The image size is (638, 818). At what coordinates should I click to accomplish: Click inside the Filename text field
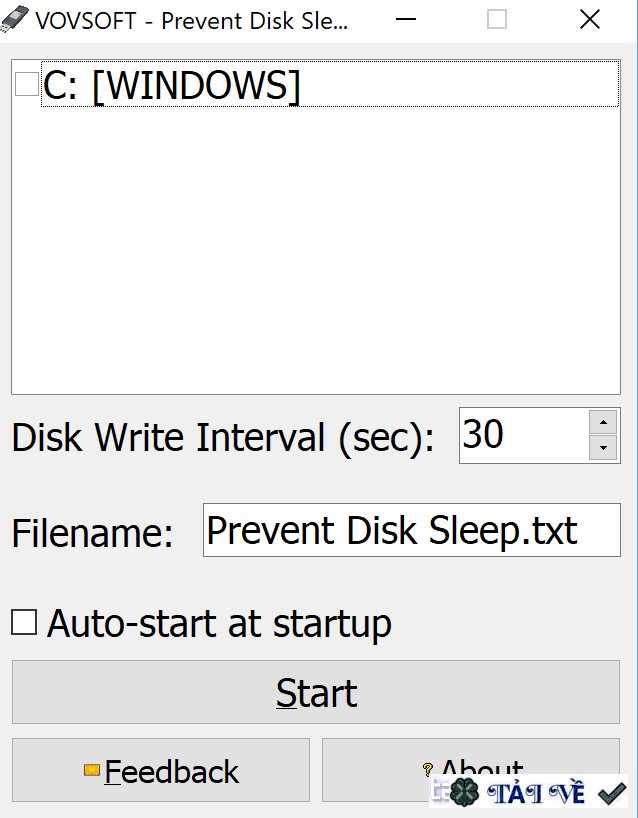410,530
